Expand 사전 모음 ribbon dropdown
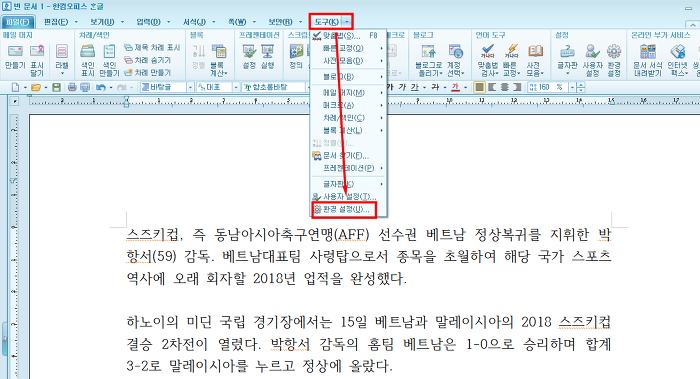This screenshot has height=379, width=700. point(534,69)
